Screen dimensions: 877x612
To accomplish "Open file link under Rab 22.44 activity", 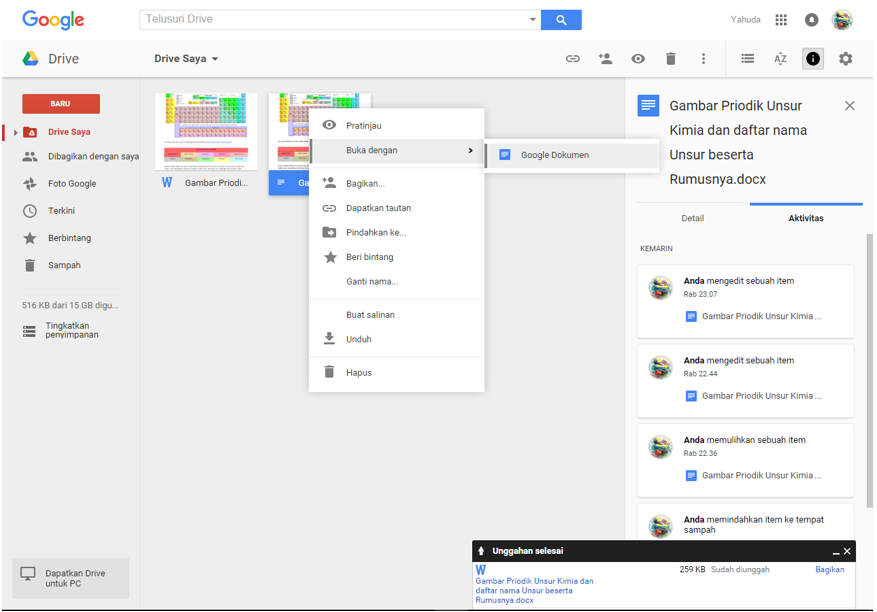I will point(753,396).
